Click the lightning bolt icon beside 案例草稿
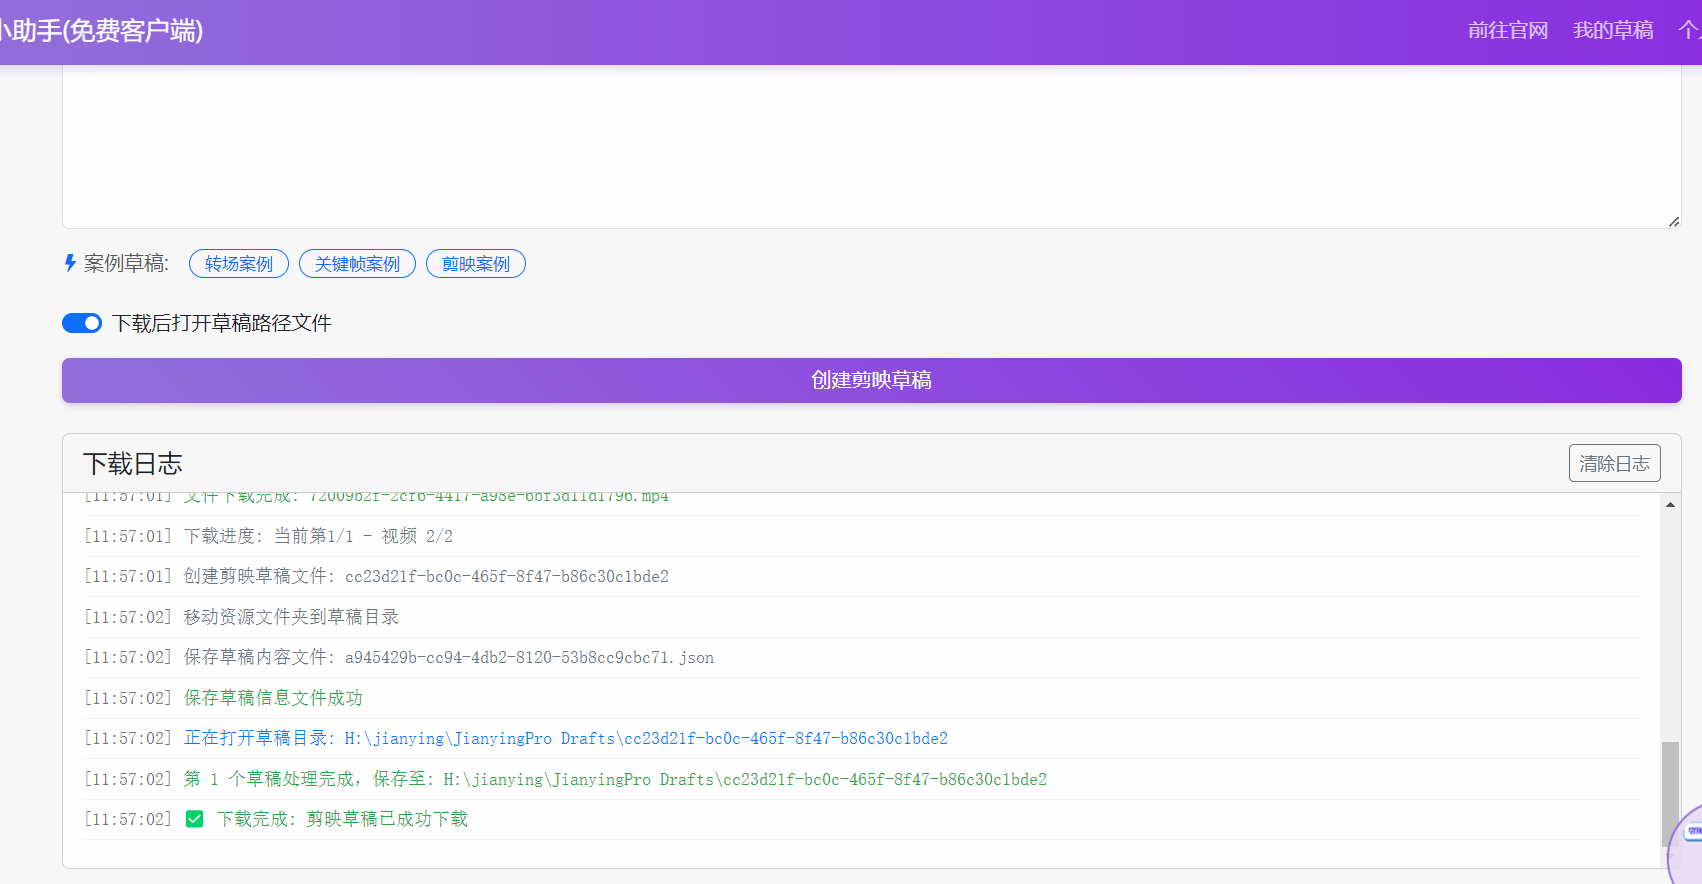This screenshot has width=1702, height=884. coord(70,263)
